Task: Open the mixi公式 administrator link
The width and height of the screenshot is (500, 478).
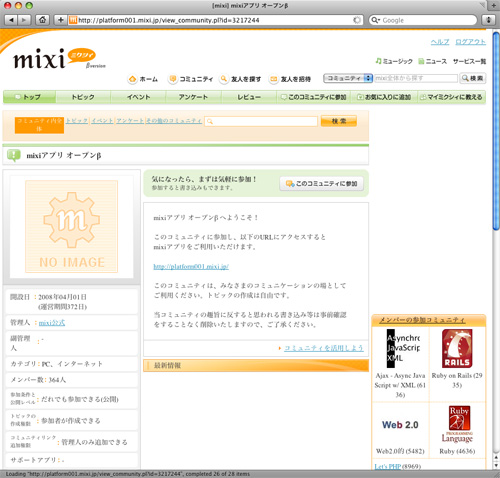Action: click(x=52, y=323)
